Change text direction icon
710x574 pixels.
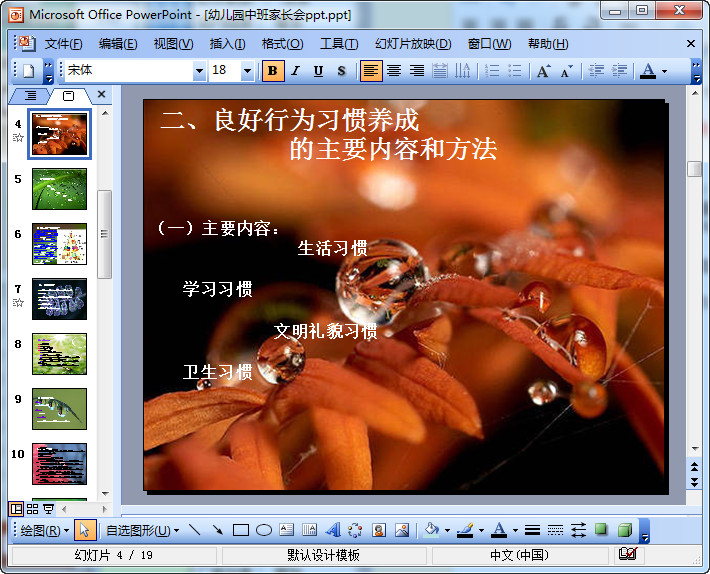[462, 71]
